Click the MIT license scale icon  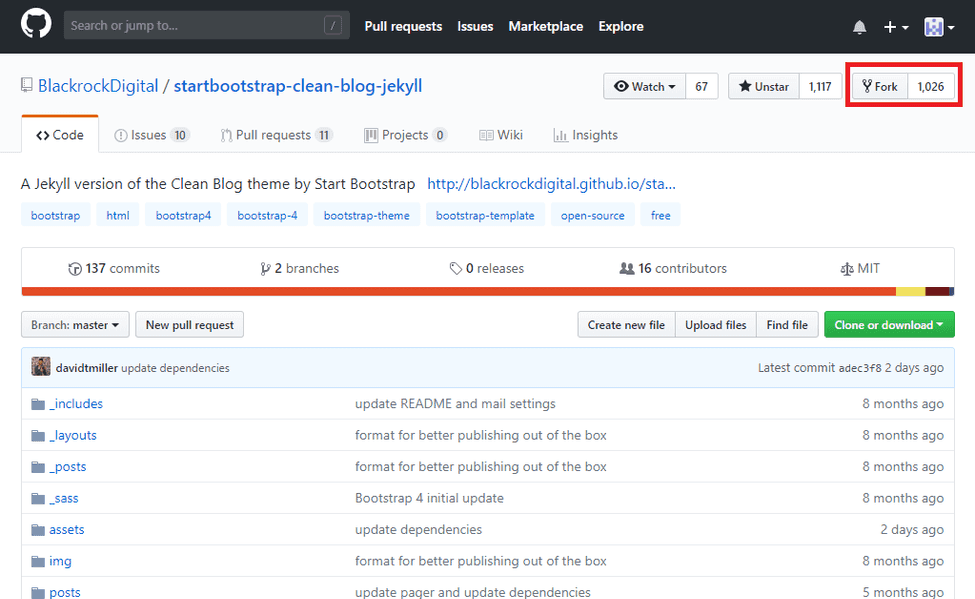coord(848,269)
